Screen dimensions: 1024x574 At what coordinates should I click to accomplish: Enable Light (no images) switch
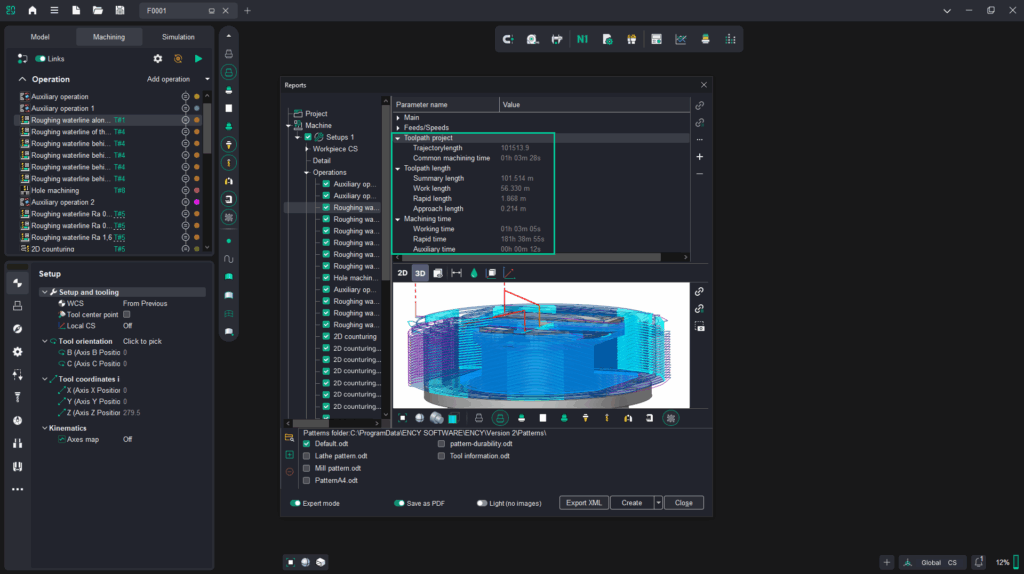(x=482, y=503)
